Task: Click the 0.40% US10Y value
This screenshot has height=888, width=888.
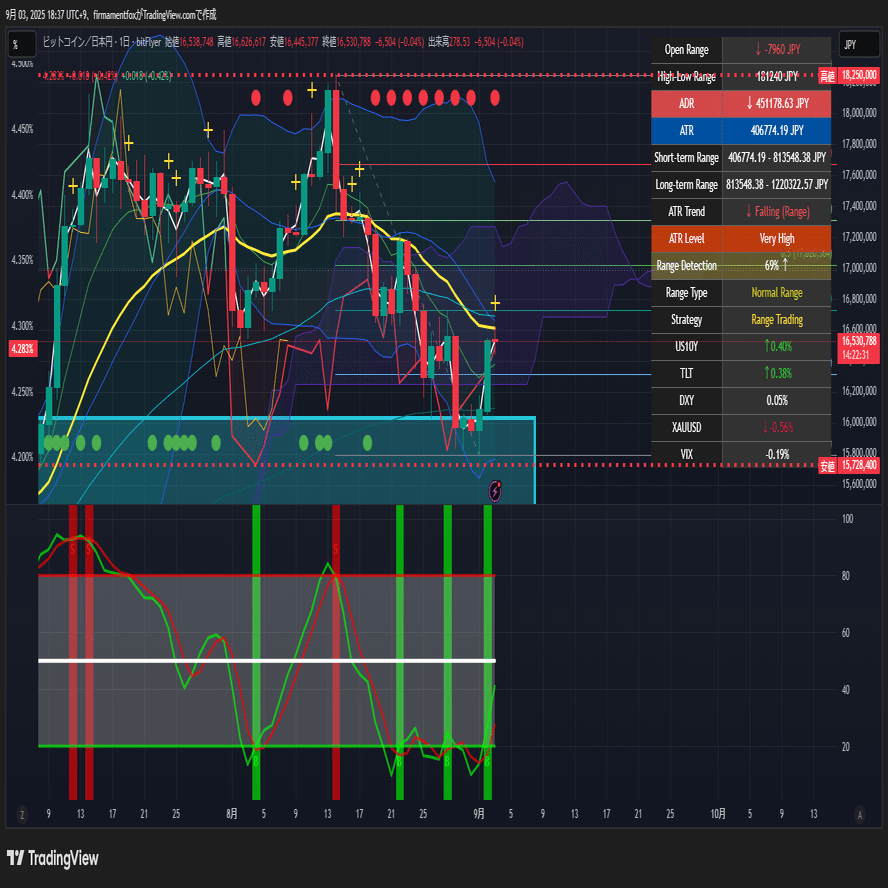Action: click(777, 346)
